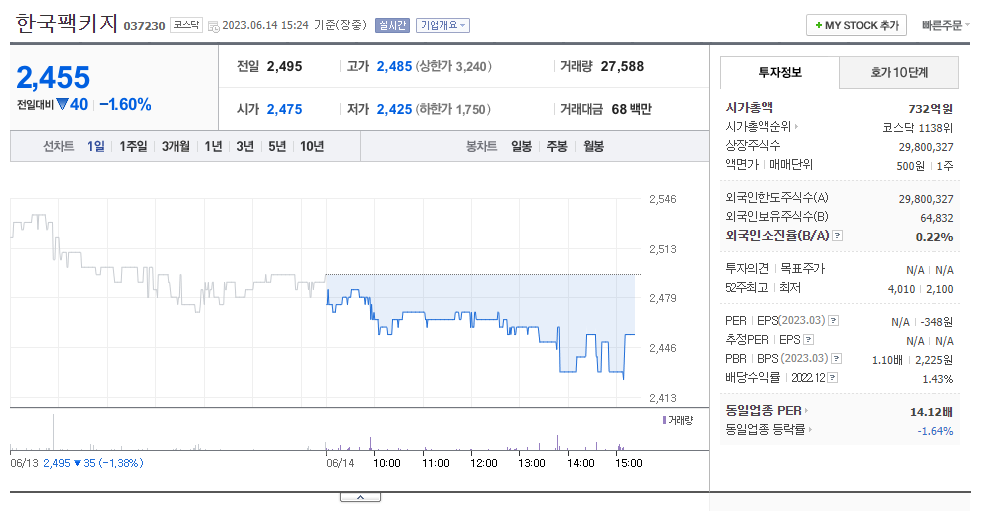Click the 동일업종 등락률 value -1.64%
The width and height of the screenshot is (992, 511).
tap(935, 431)
